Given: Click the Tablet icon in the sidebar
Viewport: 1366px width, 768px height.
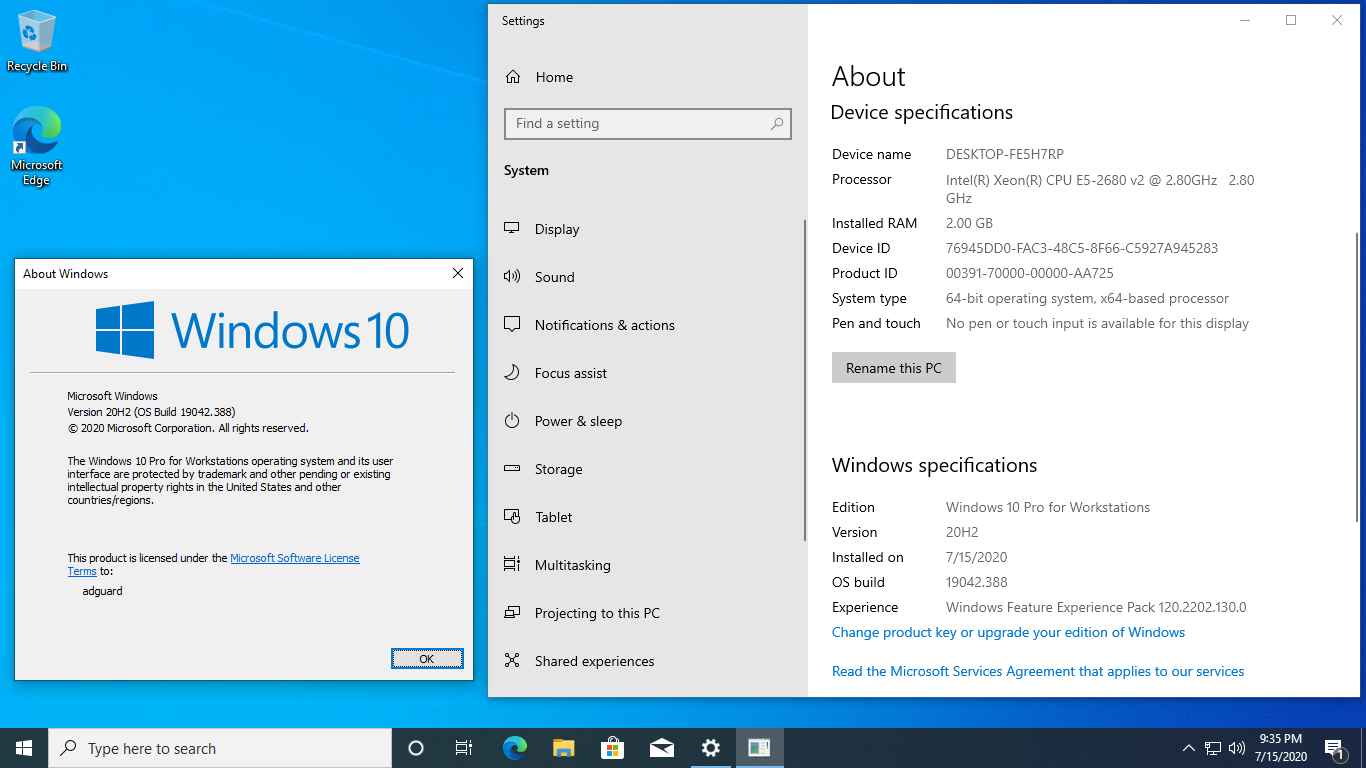Looking at the screenshot, I should click(x=512, y=517).
